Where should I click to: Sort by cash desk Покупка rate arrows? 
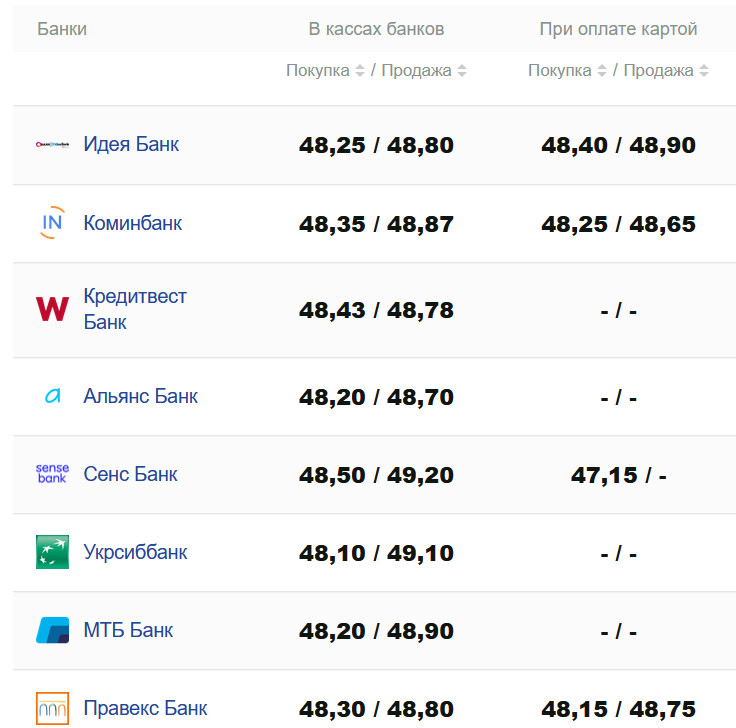tap(360, 71)
